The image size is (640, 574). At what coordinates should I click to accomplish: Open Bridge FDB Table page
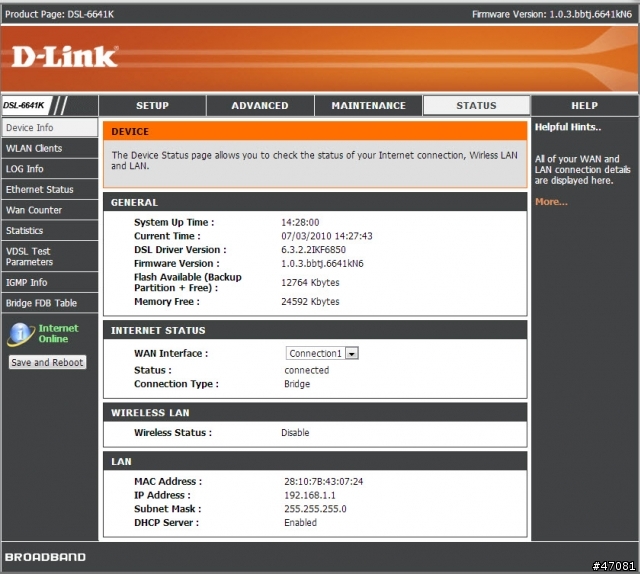49,303
